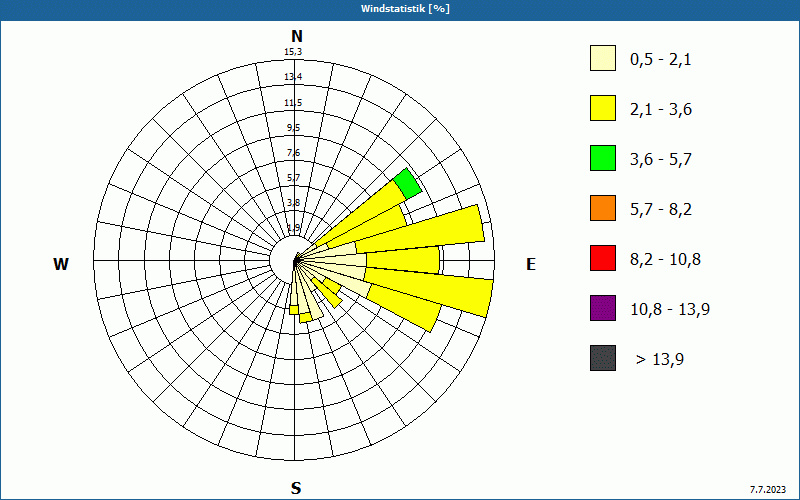Image resolution: width=800 pixels, height=500 pixels.
Task: Click the legend label '> 13,9'
Action: pos(660,360)
